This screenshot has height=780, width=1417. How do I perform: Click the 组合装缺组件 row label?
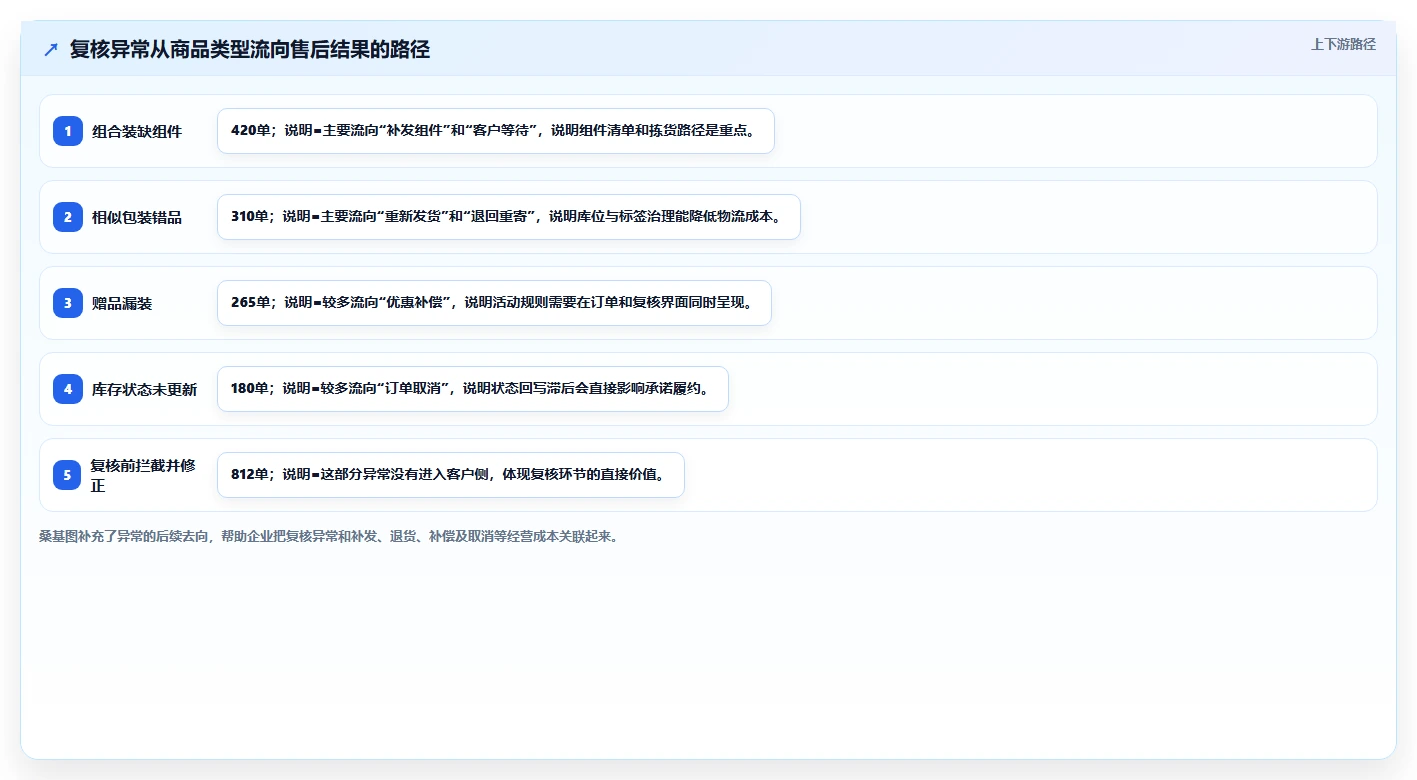[x=137, y=131]
